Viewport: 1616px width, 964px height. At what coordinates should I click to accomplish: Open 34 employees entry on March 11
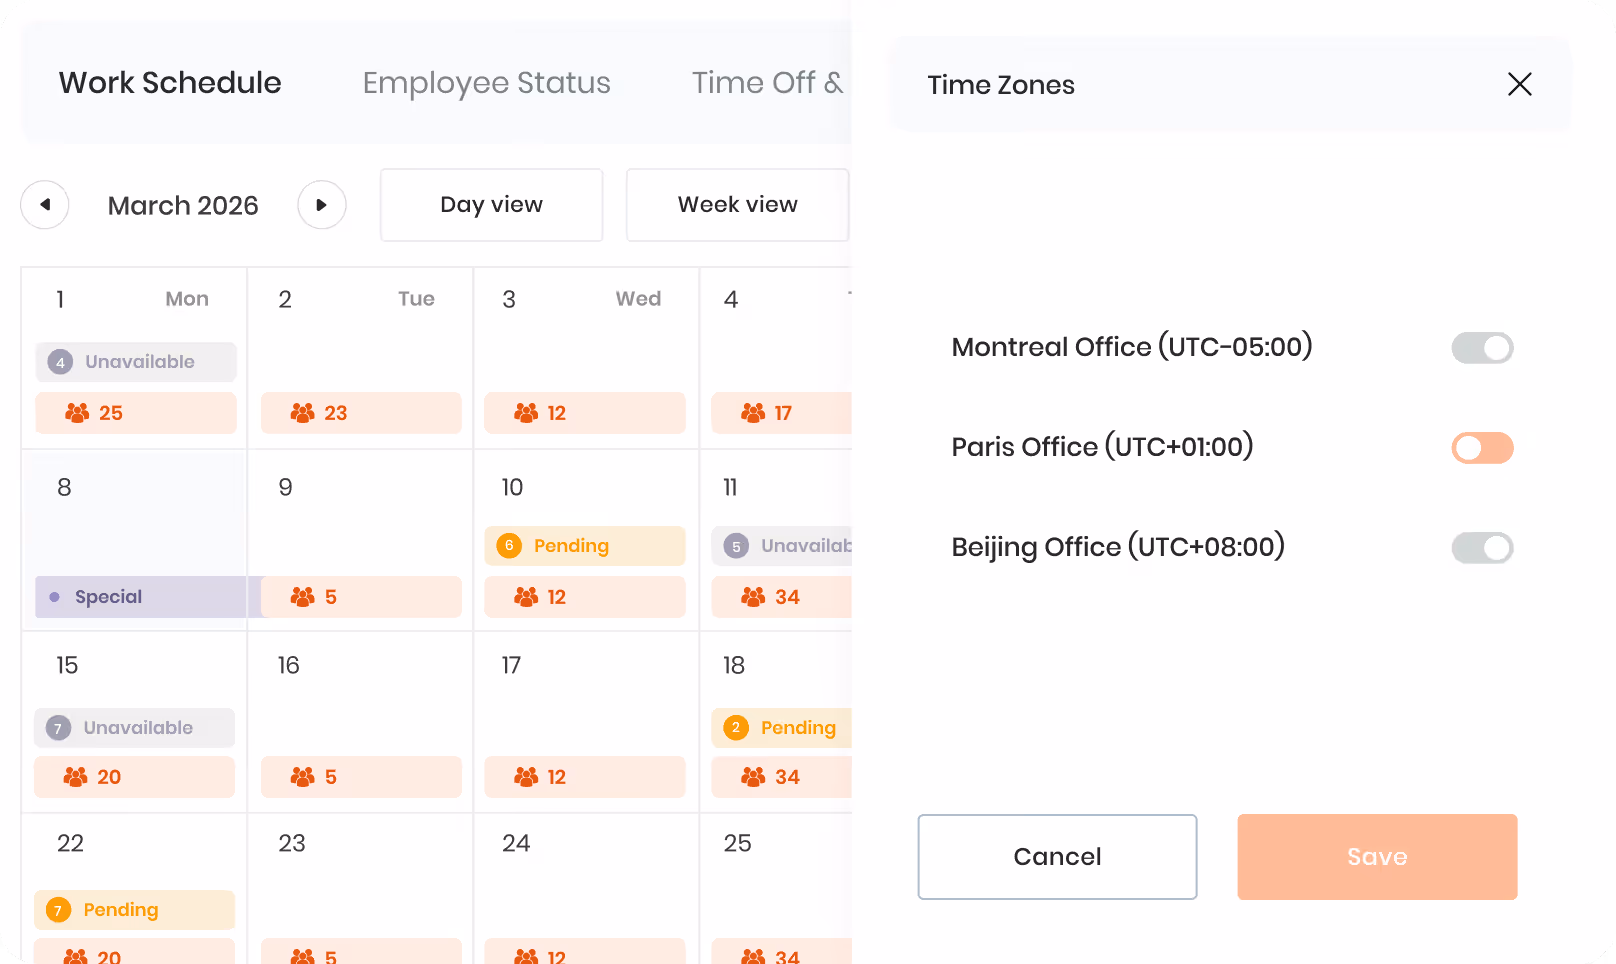tap(781, 597)
